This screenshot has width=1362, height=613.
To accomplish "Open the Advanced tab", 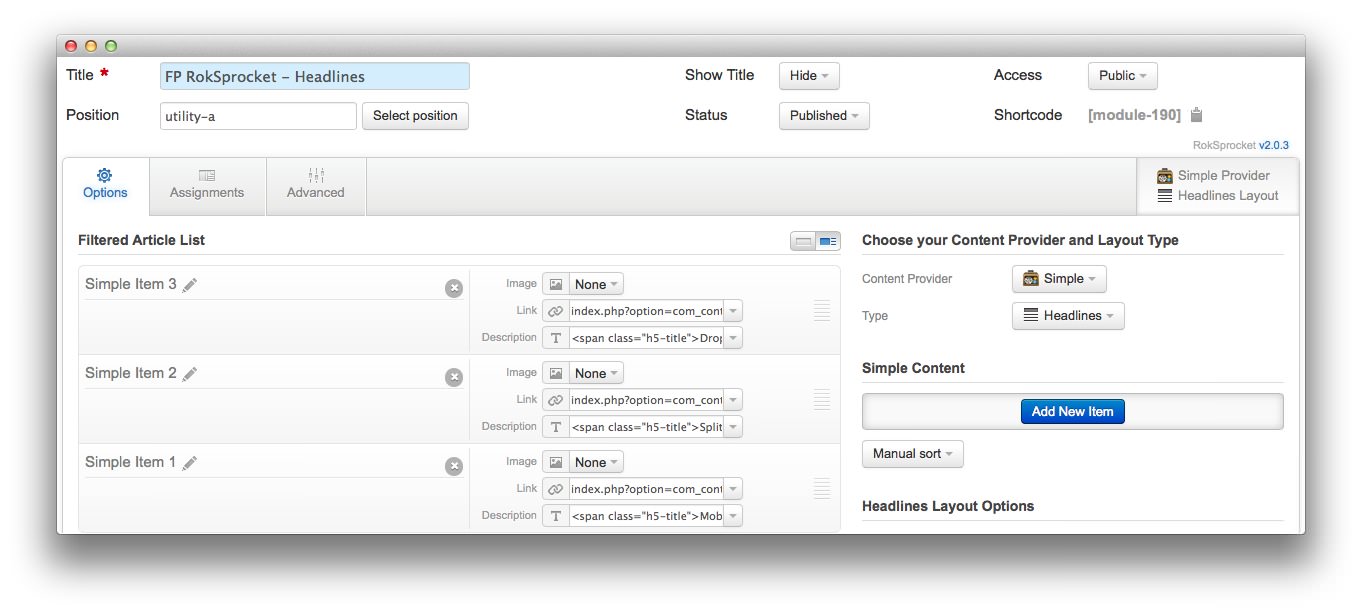I will [x=316, y=185].
